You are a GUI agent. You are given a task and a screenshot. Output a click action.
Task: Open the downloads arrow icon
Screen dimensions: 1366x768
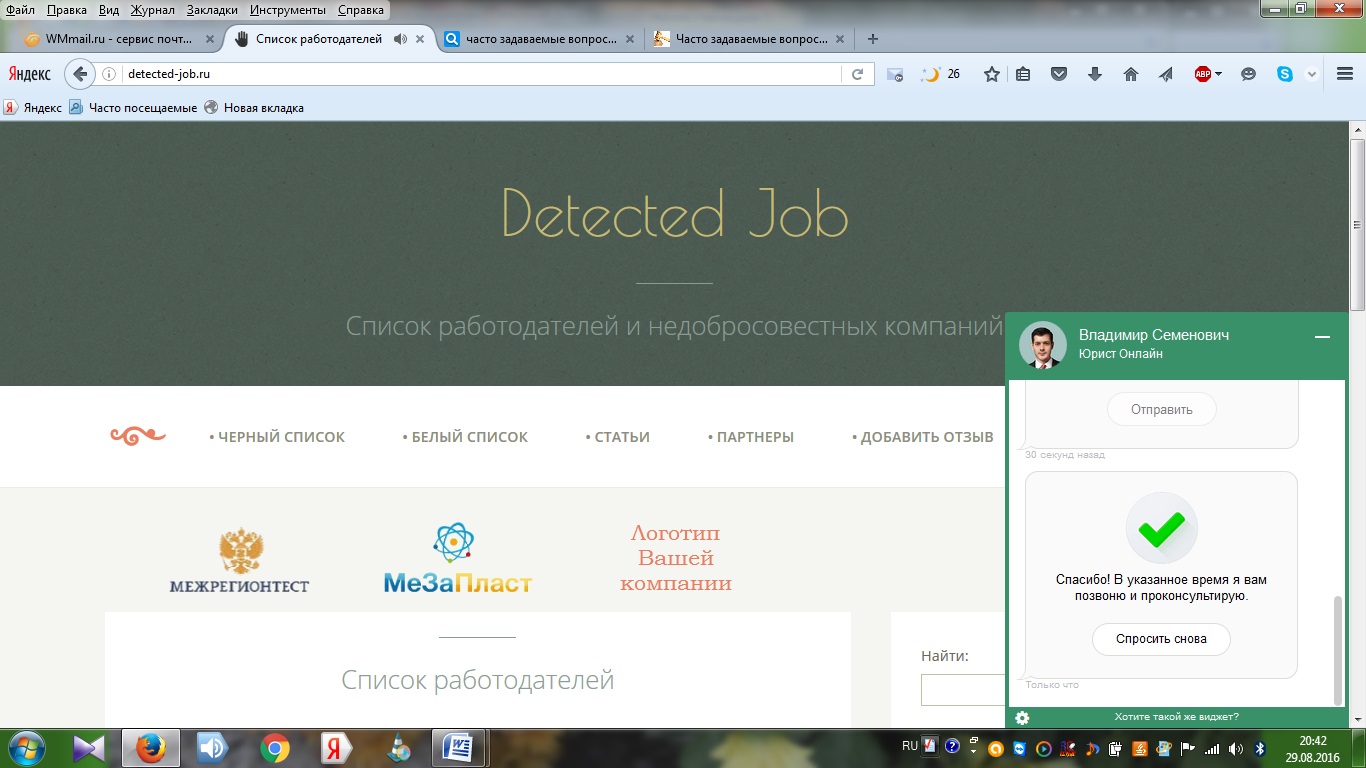pos(1095,74)
